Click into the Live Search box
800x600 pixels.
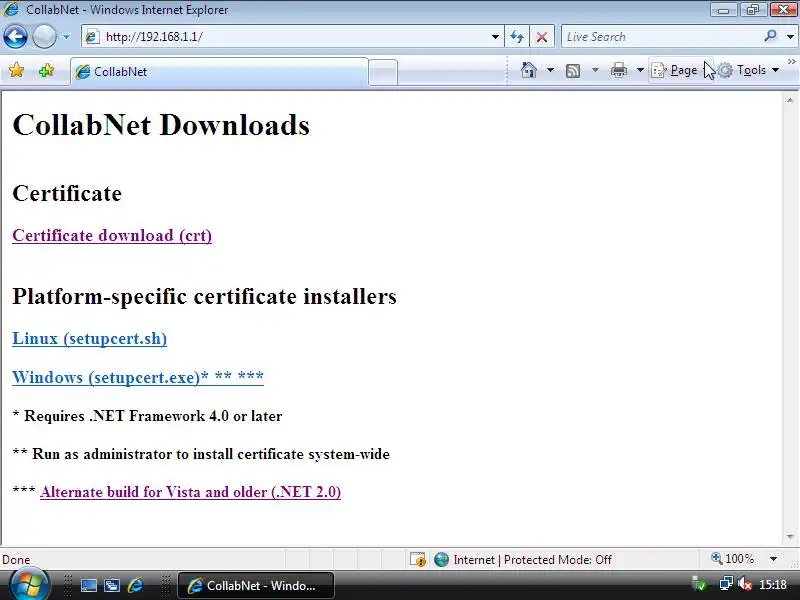[661, 37]
